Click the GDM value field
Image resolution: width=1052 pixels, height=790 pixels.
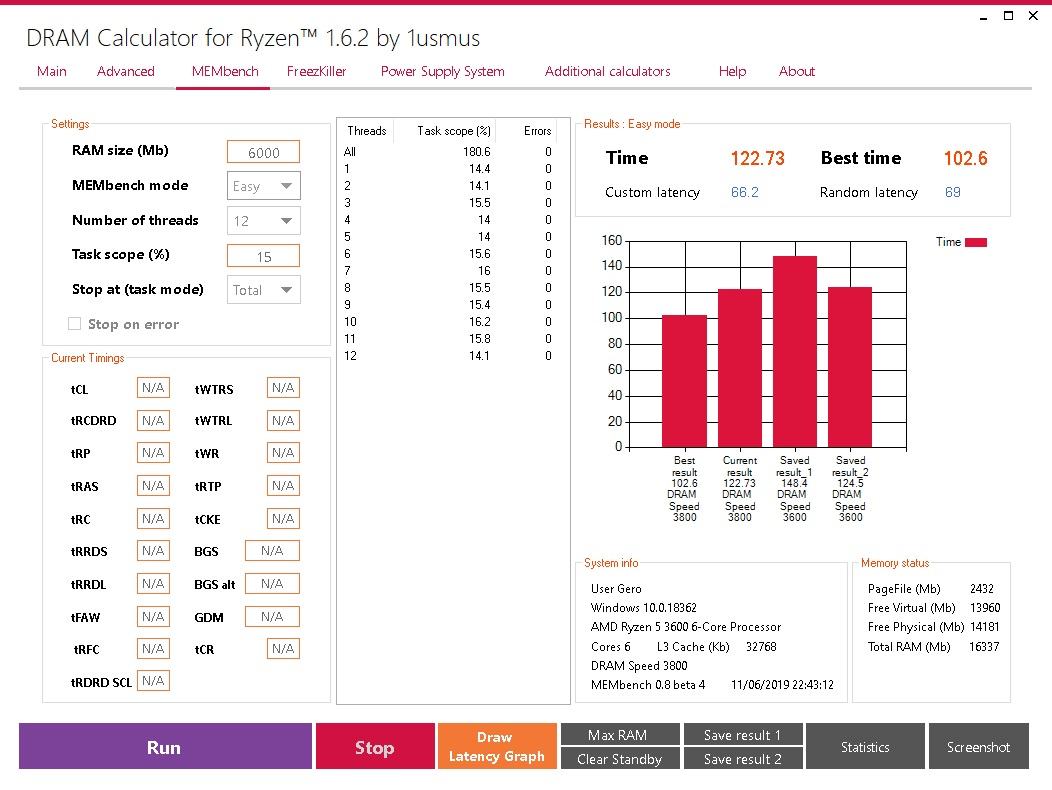pyautogui.click(x=272, y=617)
